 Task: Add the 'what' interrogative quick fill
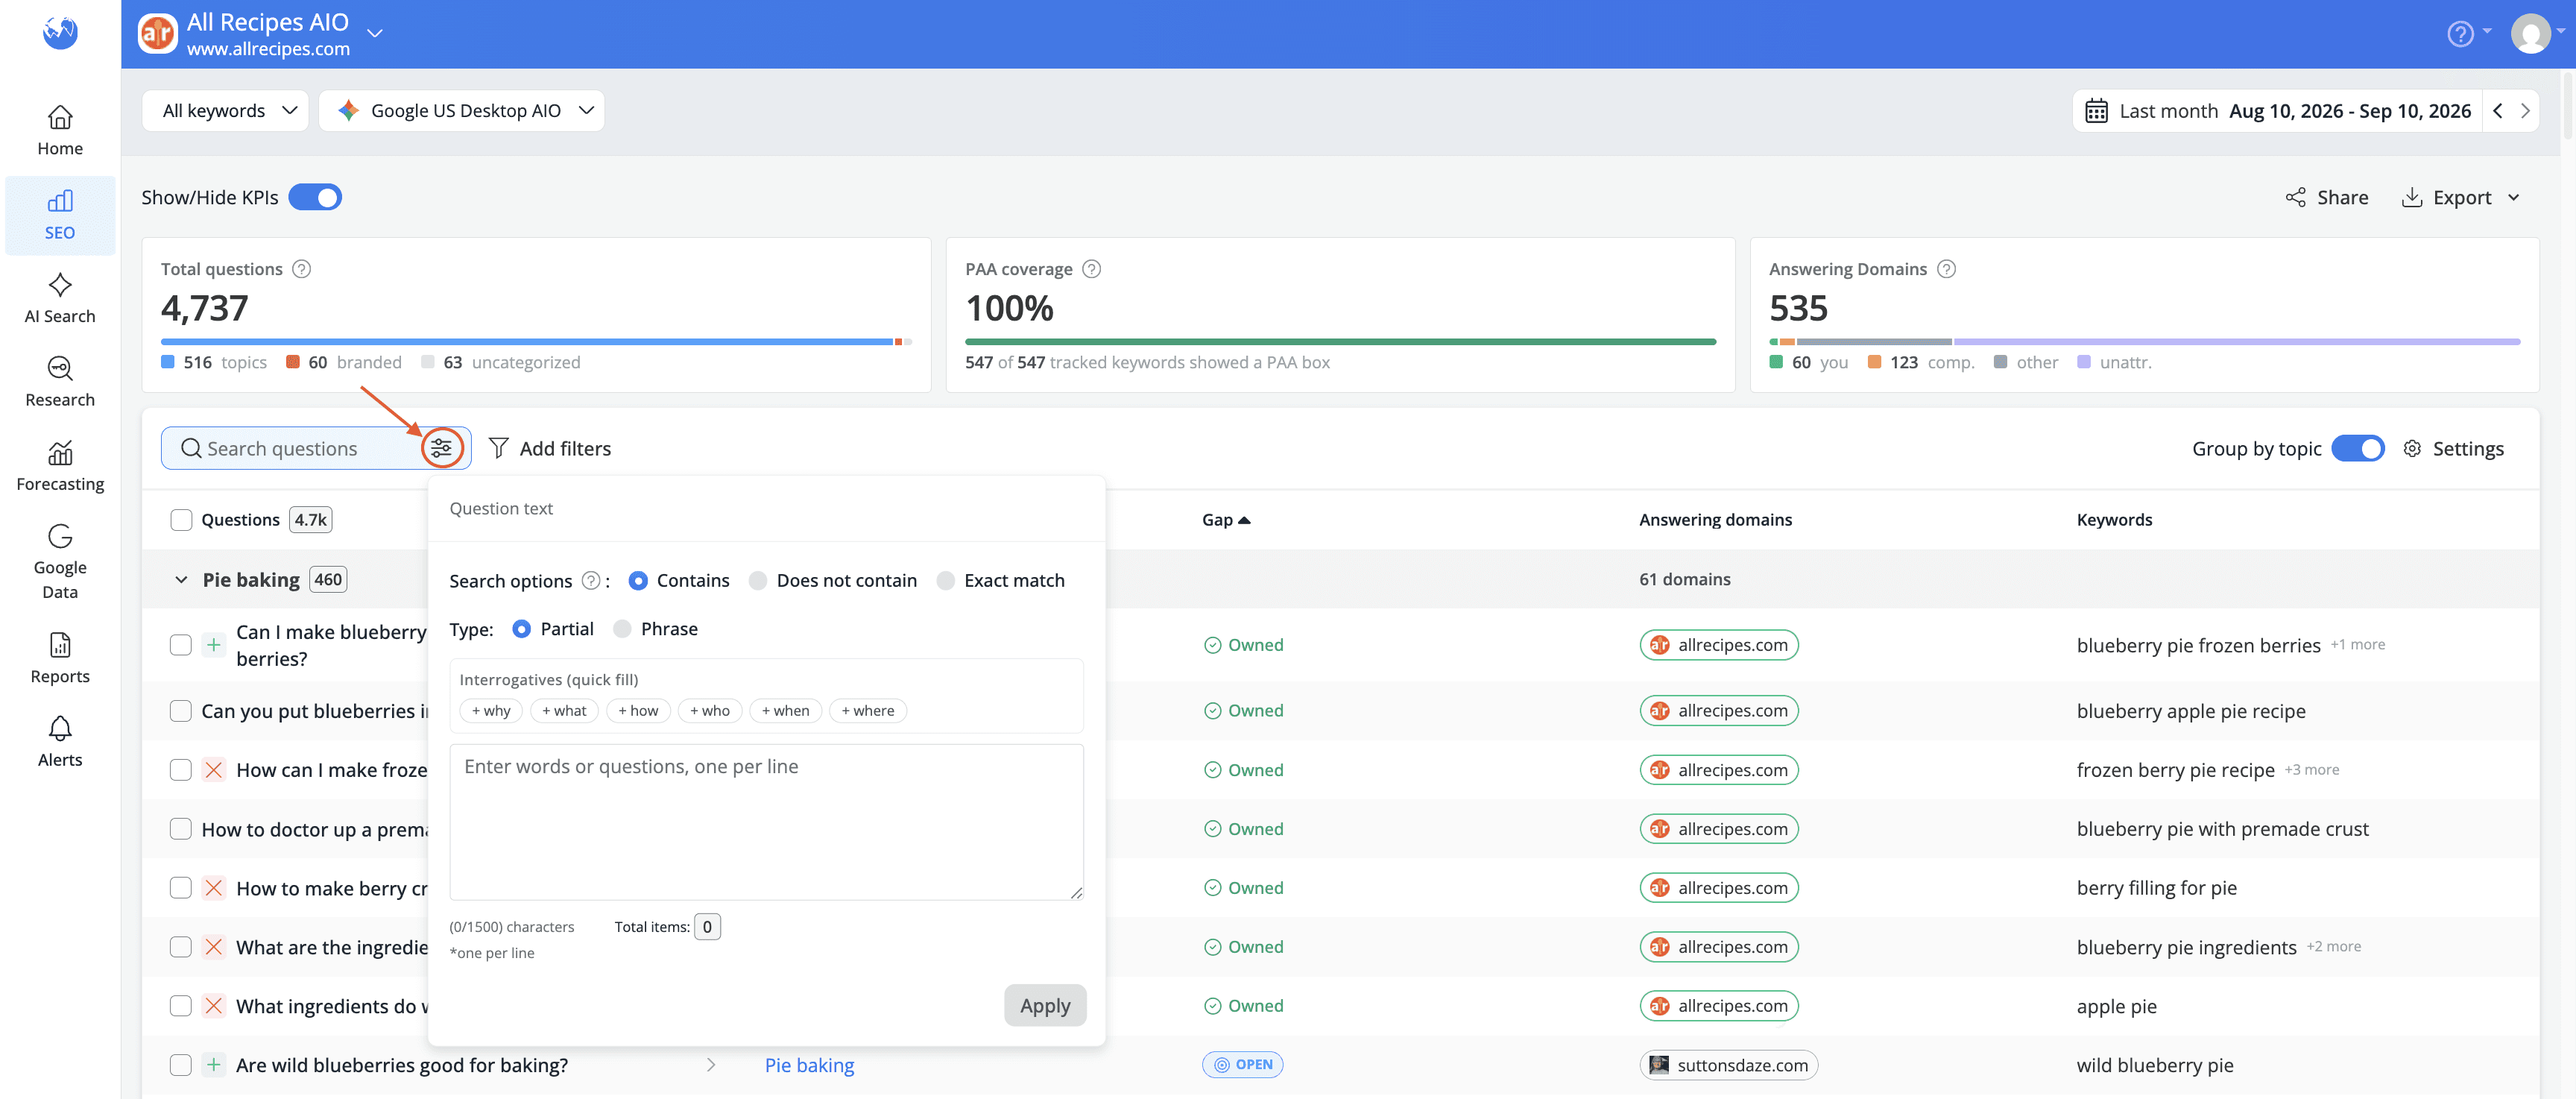[x=564, y=711]
